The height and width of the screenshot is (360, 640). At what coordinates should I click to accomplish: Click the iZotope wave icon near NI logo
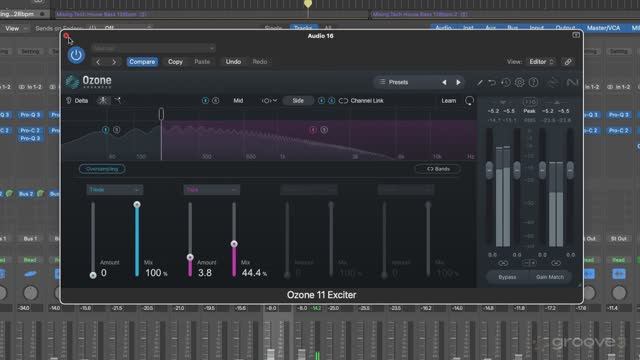coord(553,82)
